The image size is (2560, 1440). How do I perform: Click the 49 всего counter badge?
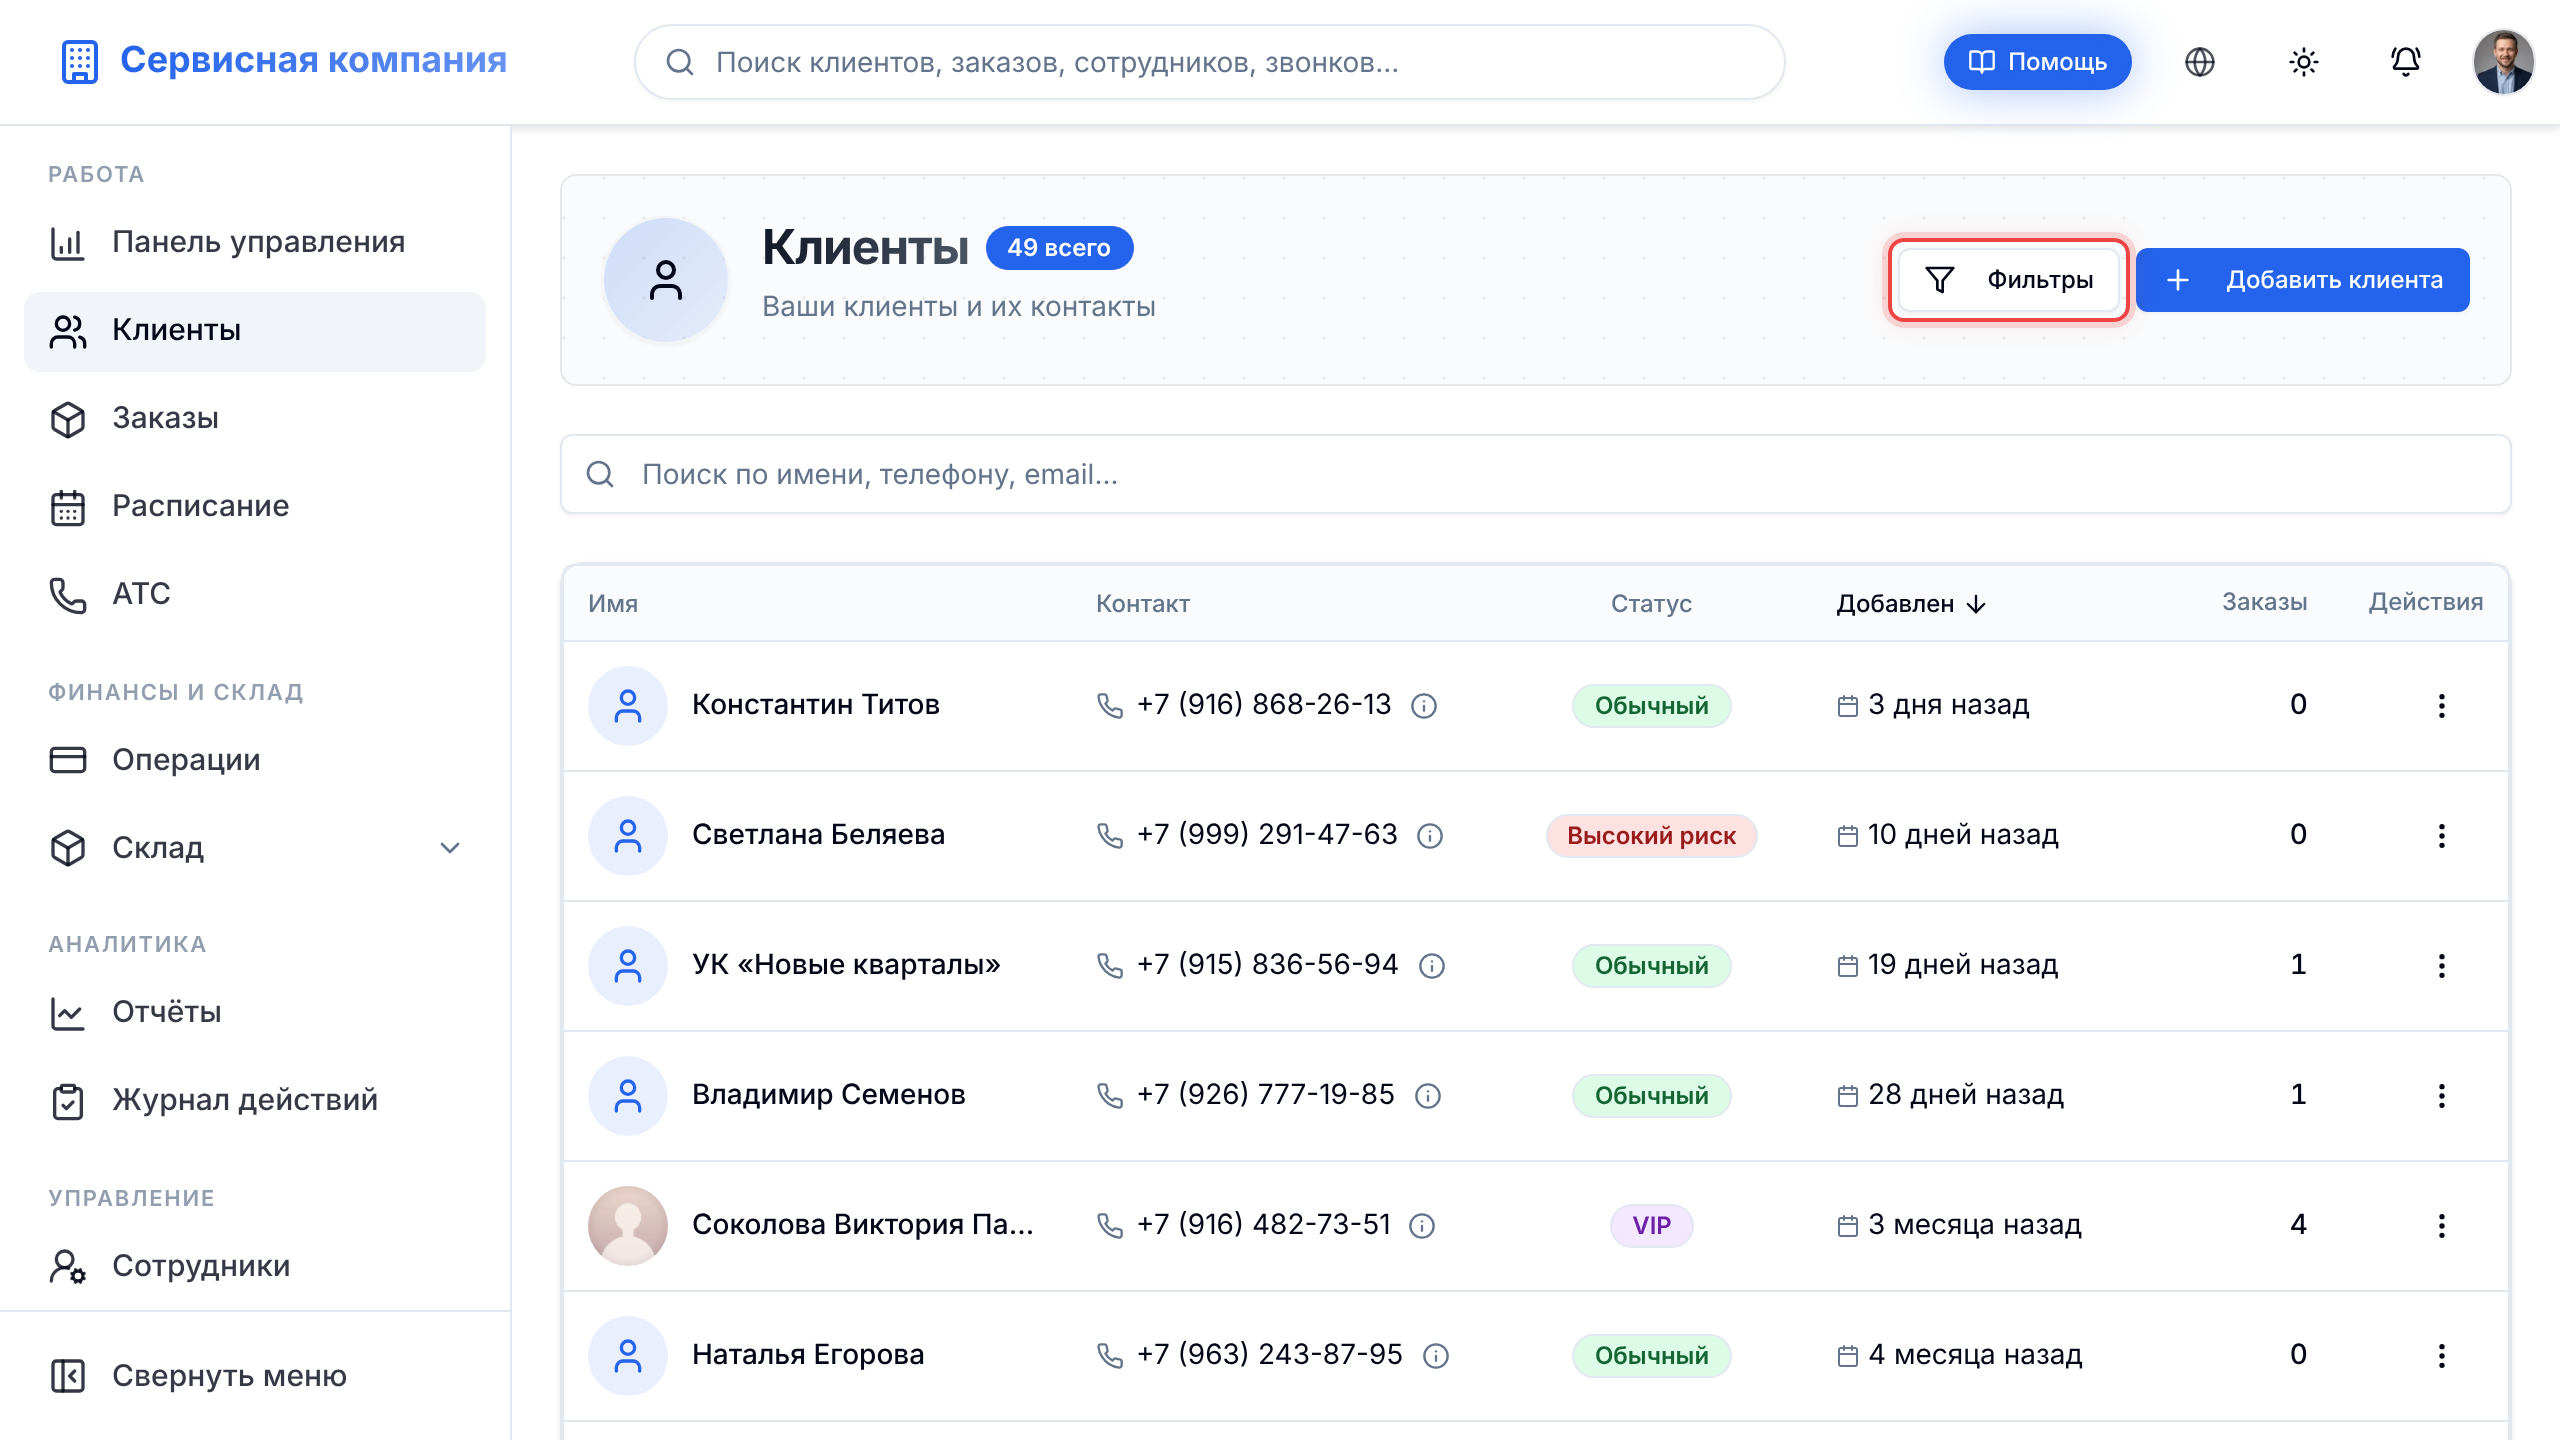click(1059, 248)
